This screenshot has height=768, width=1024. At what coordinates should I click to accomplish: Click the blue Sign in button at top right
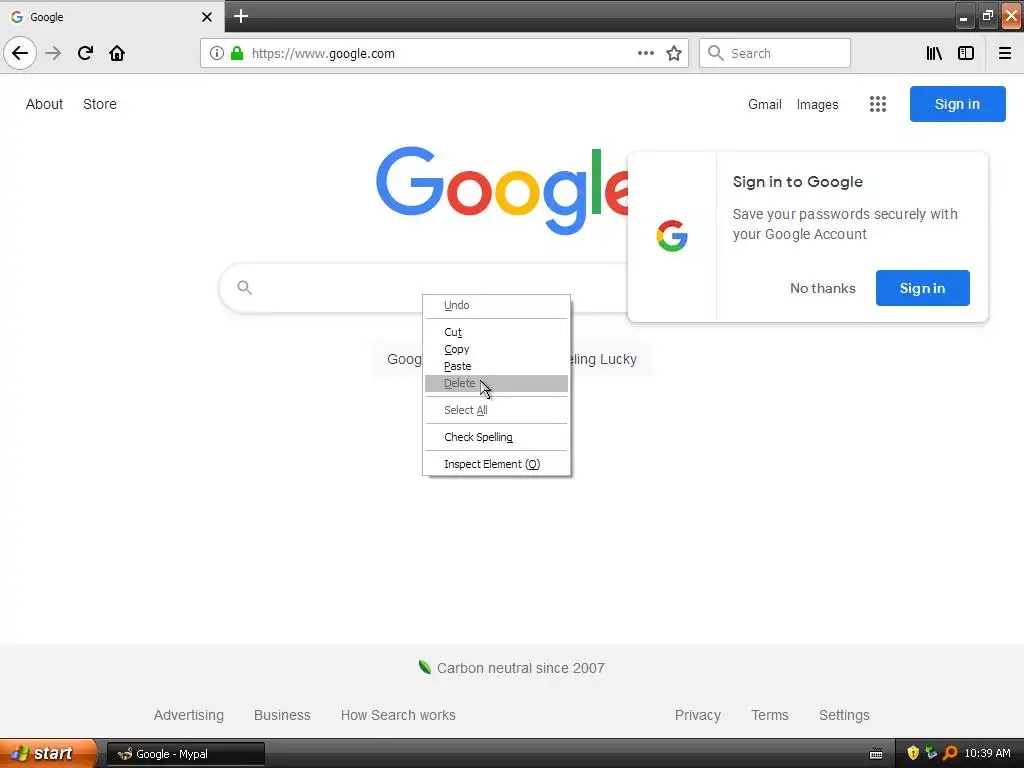click(957, 104)
